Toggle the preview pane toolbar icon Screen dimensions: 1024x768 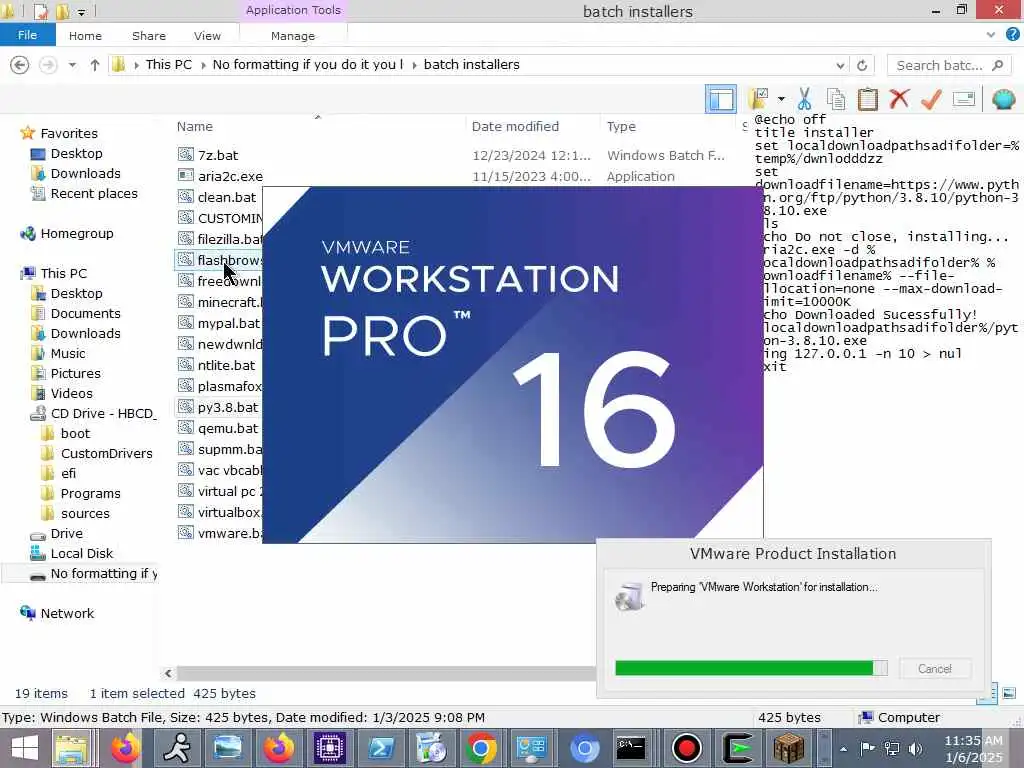pyautogui.click(x=721, y=99)
